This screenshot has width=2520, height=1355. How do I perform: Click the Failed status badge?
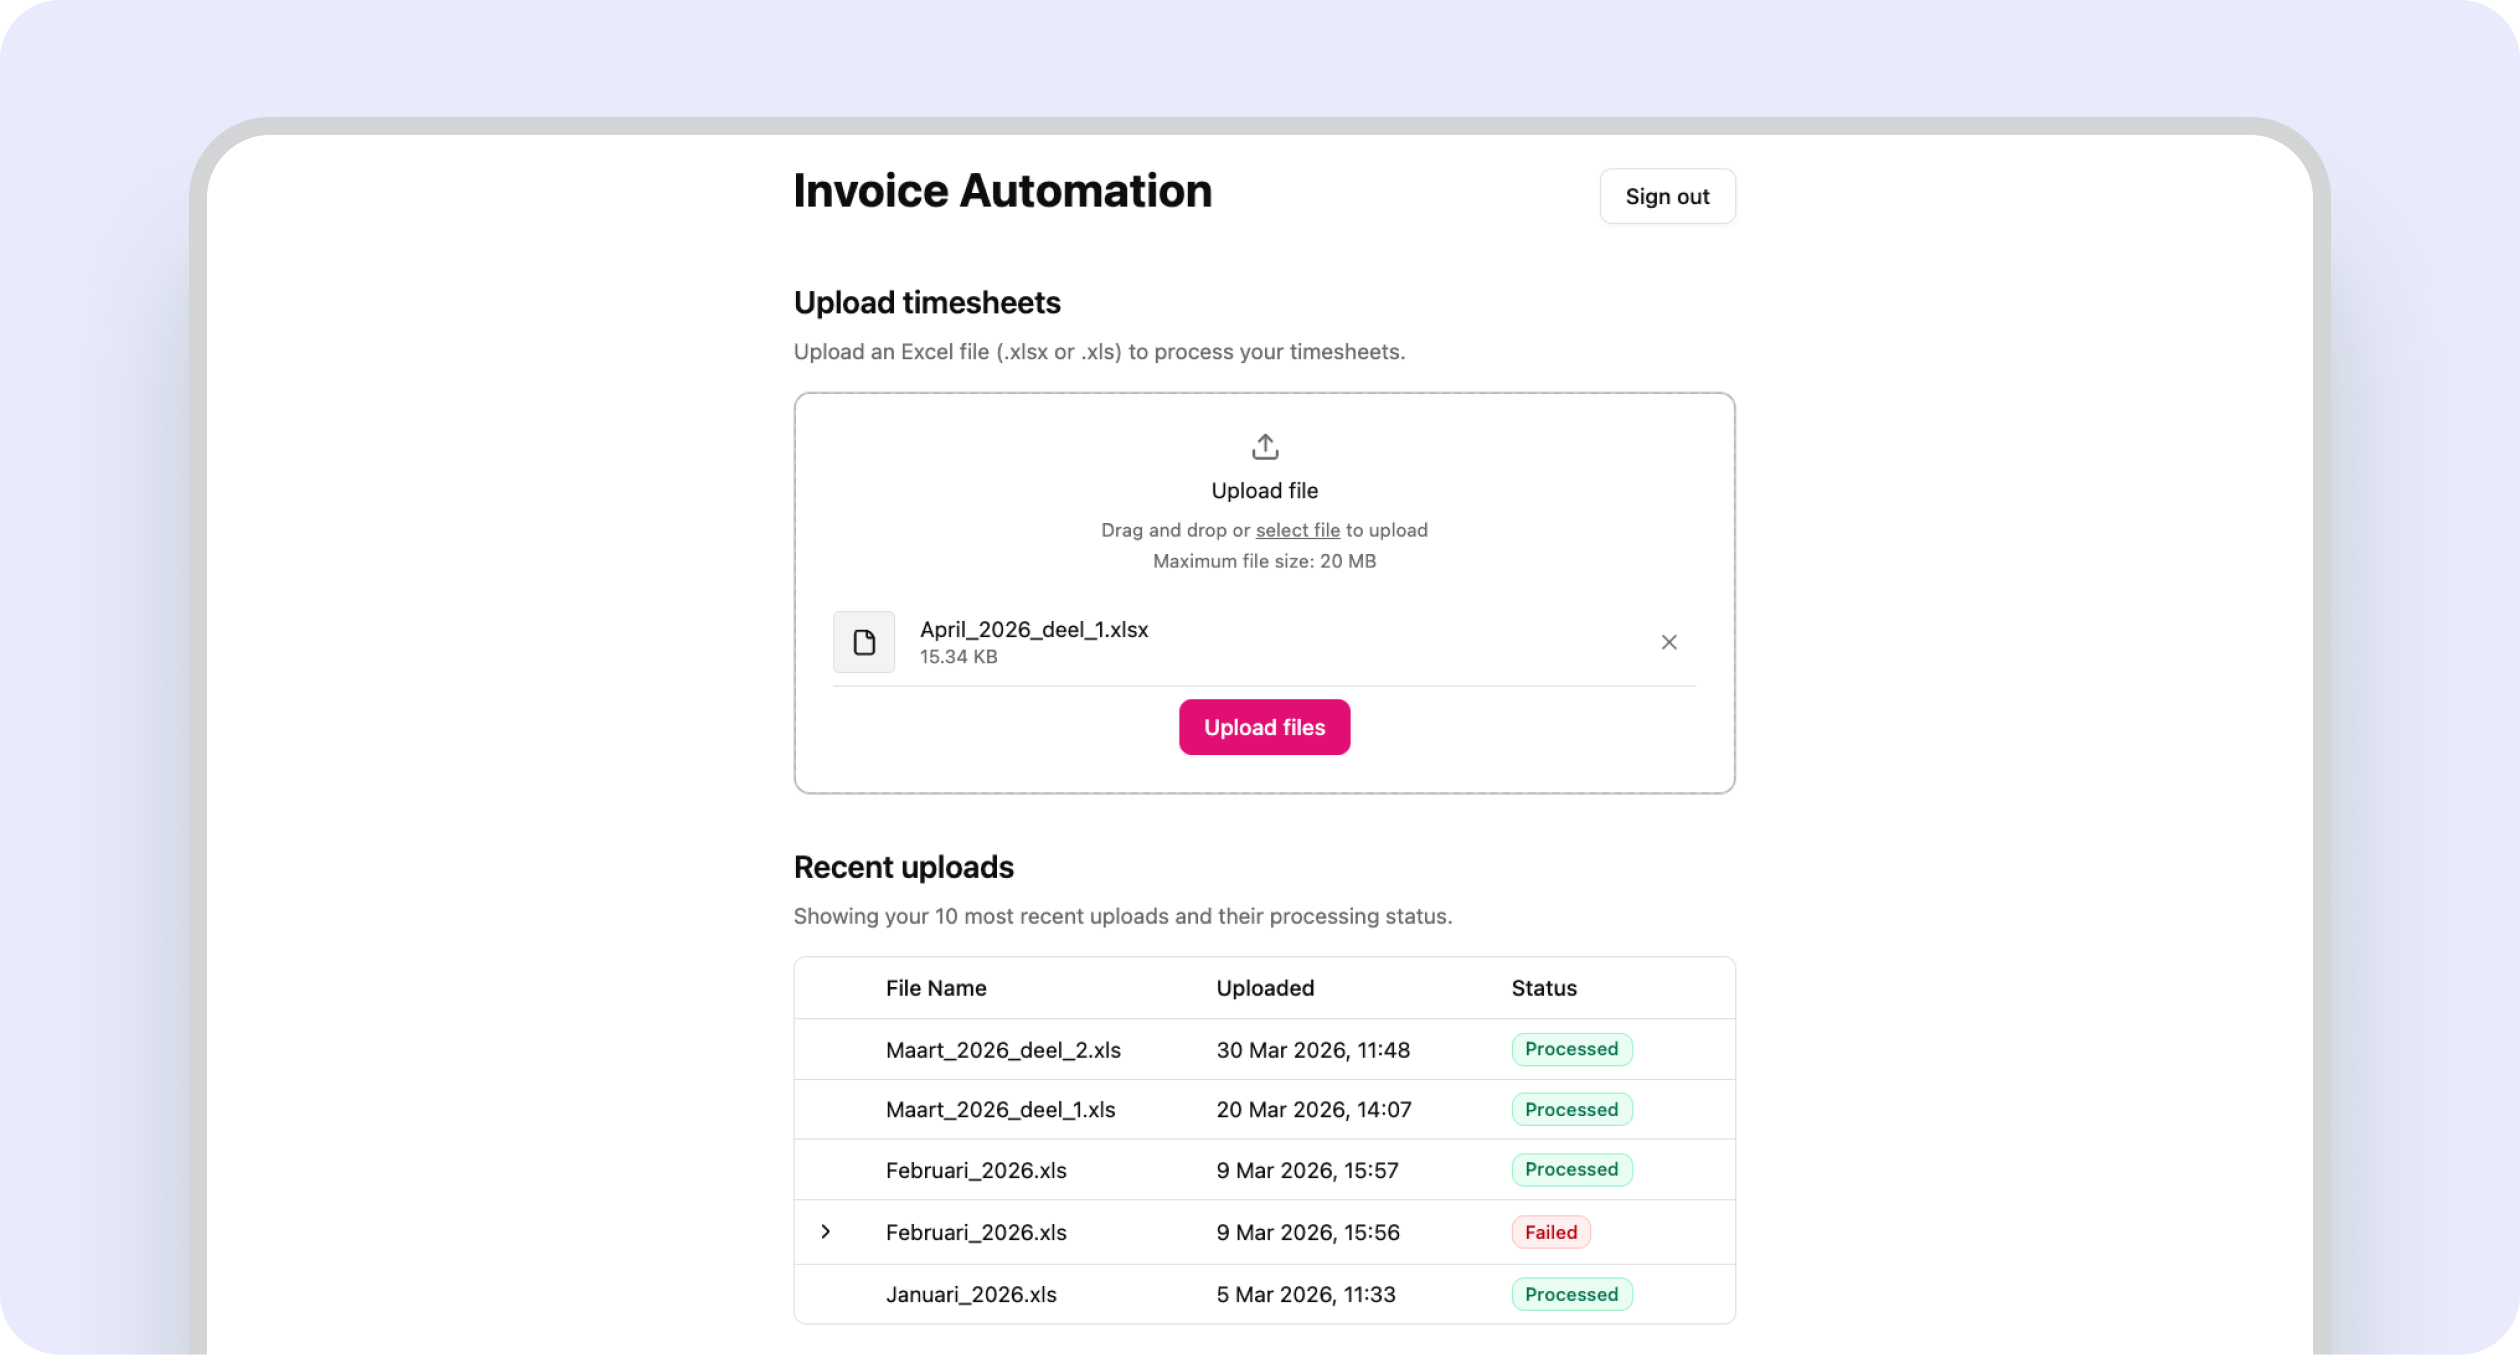click(1550, 1232)
